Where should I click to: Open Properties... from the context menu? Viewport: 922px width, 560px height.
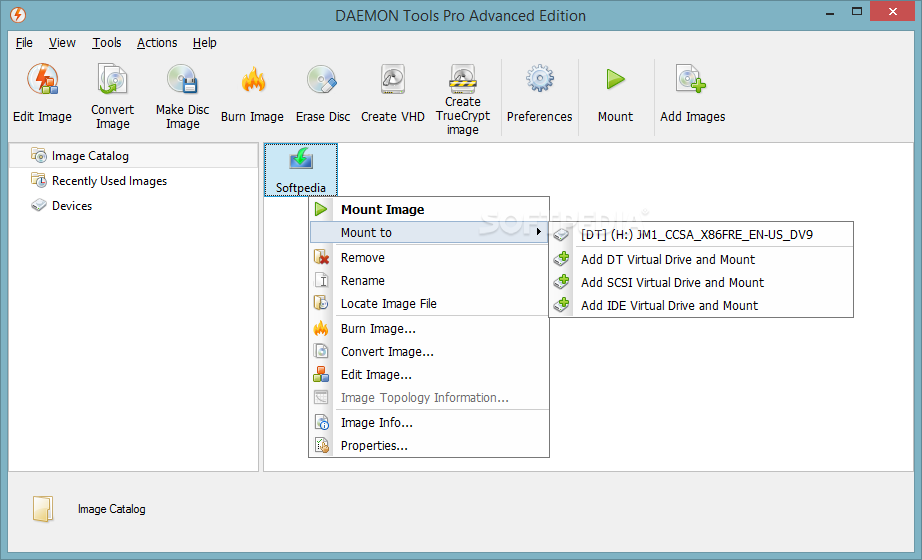pos(429,446)
